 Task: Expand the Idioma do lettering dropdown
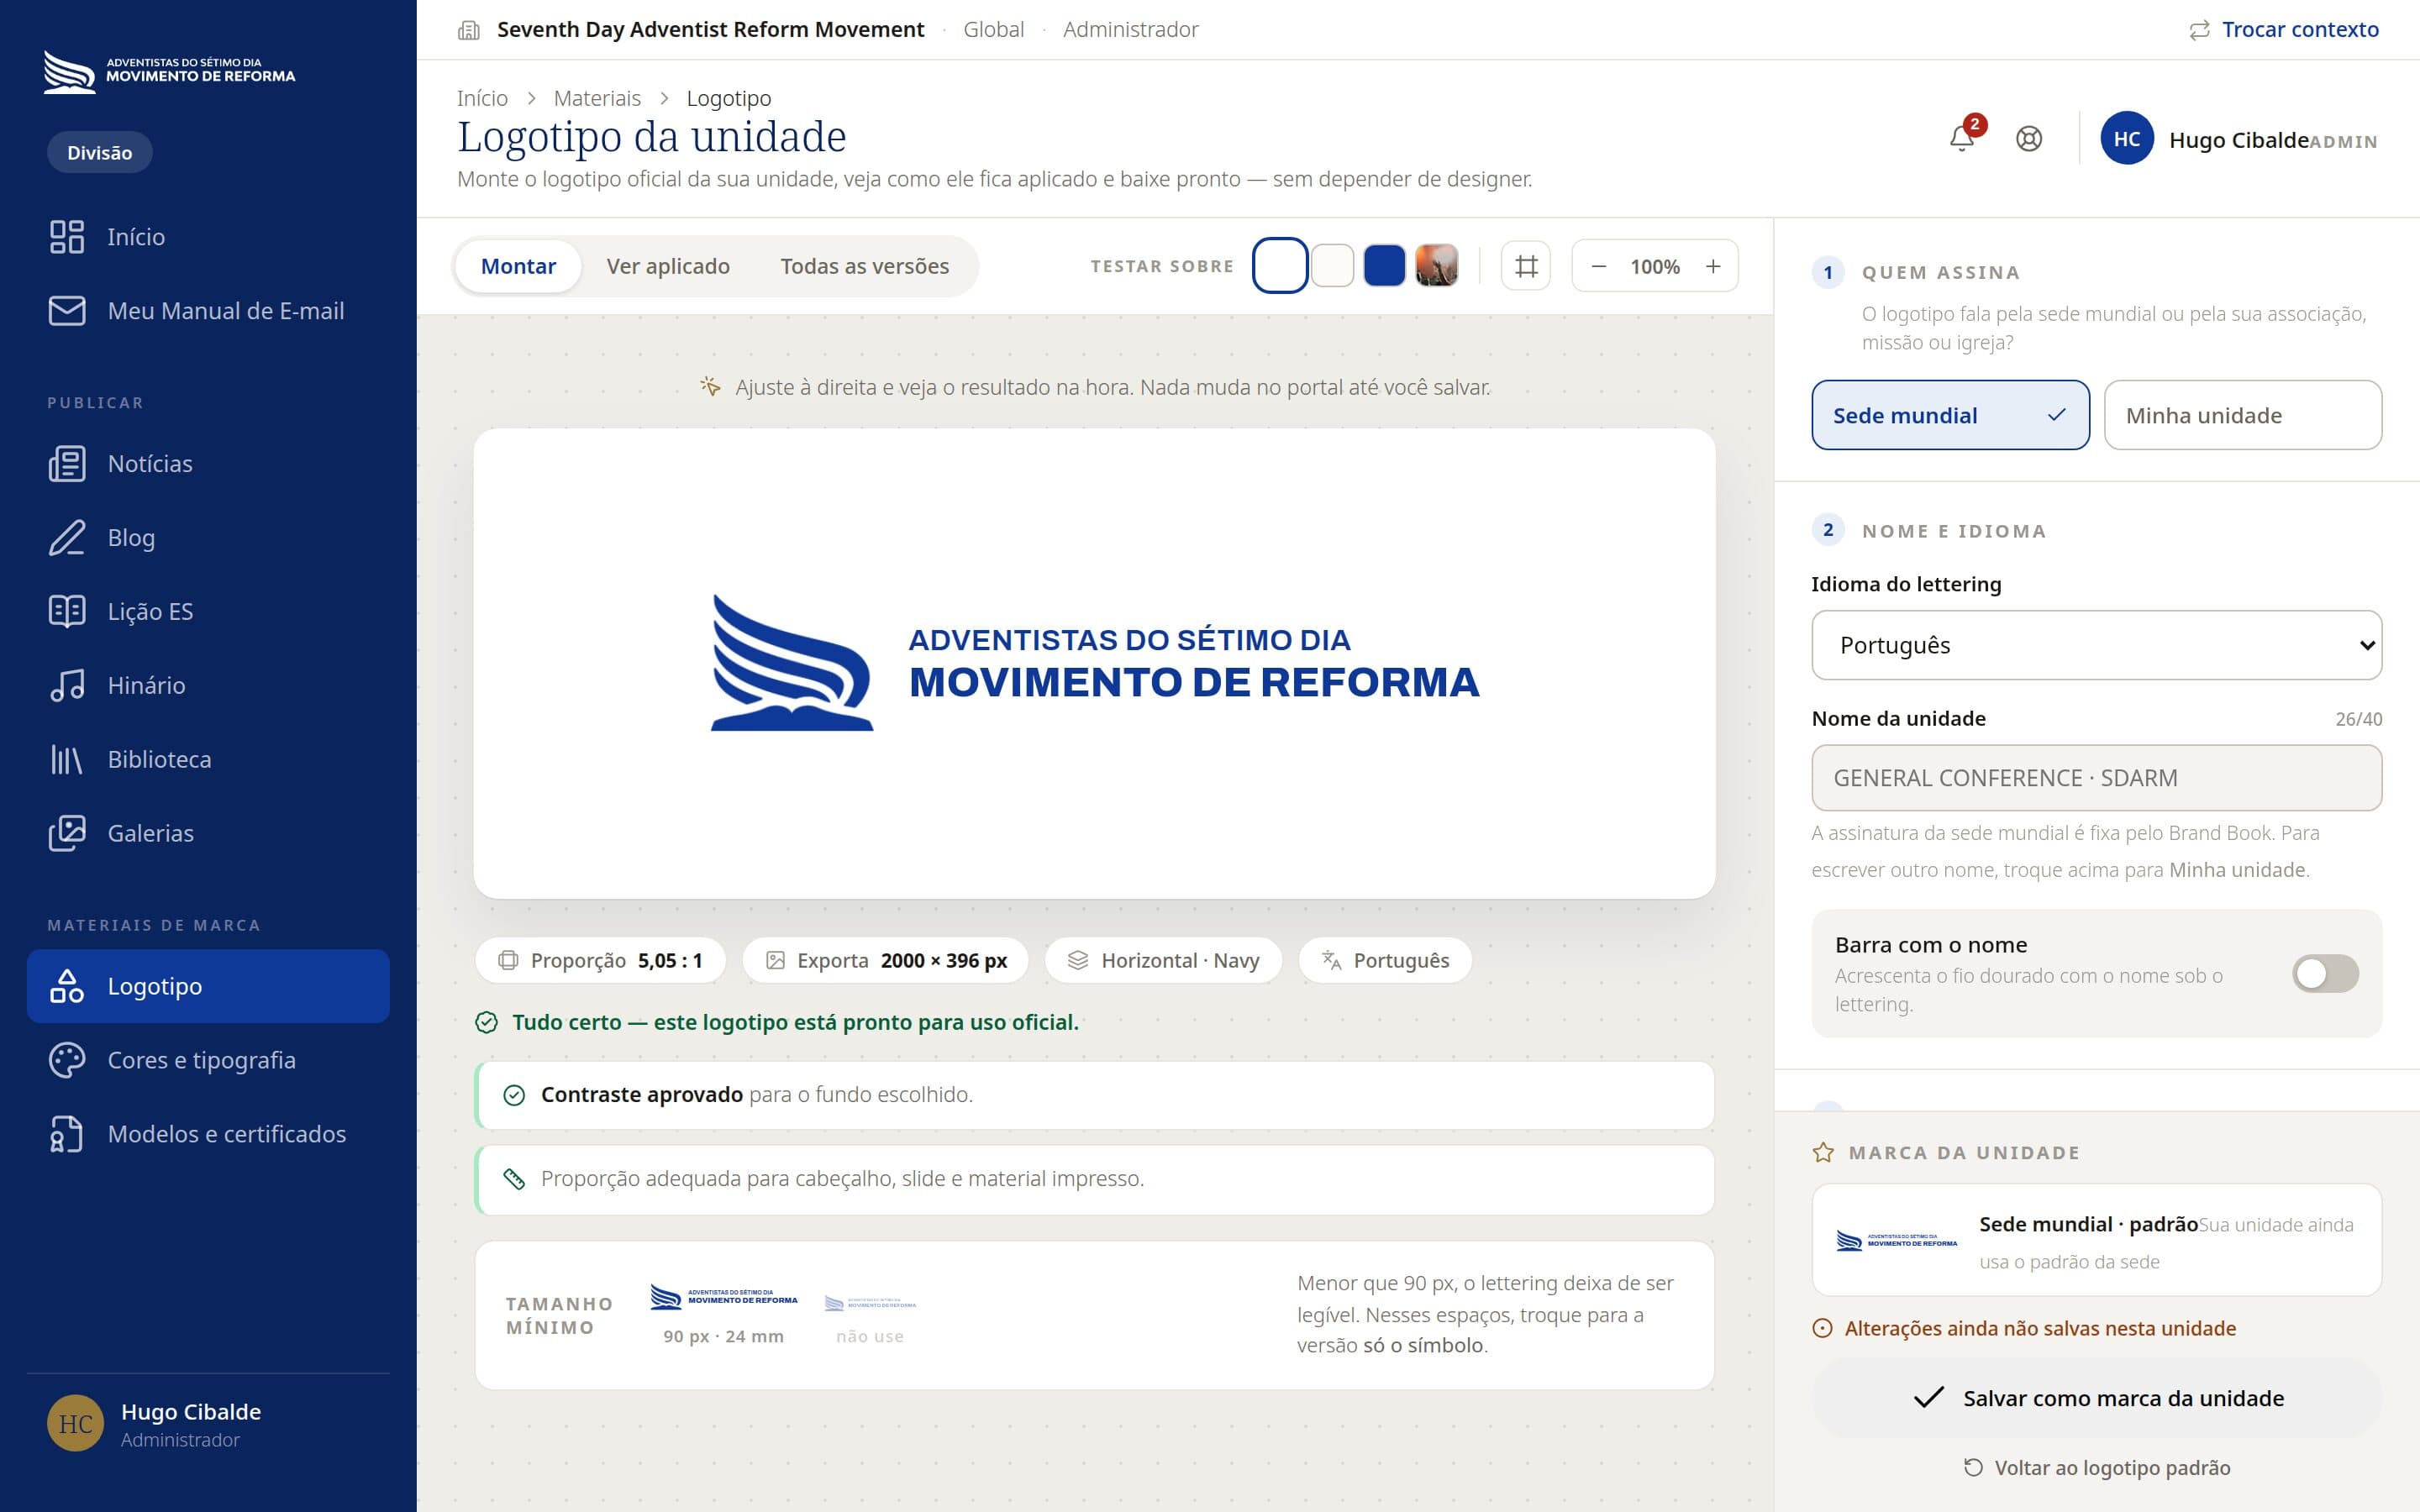pyautogui.click(x=2096, y=645)
